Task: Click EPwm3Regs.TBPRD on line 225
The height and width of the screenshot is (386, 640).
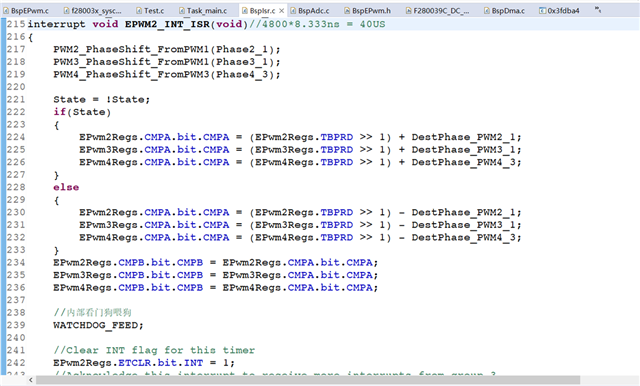Action: coord(304,150)
